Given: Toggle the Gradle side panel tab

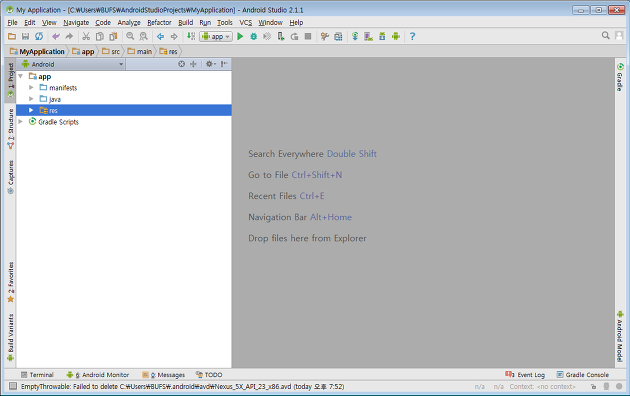Looking at the screenshot, I should pyautogui.click(x=620, y=78).
